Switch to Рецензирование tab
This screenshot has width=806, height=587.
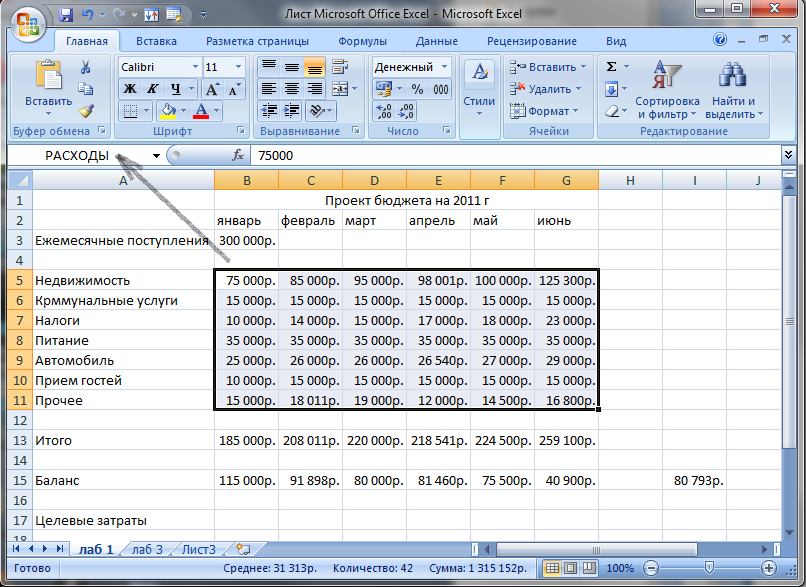[x=532, y=41]
